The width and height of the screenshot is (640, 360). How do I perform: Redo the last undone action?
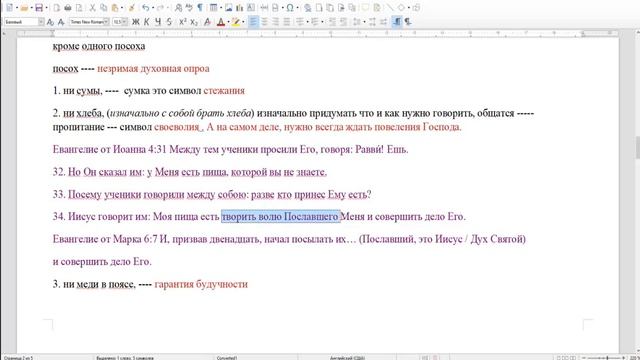click(x=160, y=8)
